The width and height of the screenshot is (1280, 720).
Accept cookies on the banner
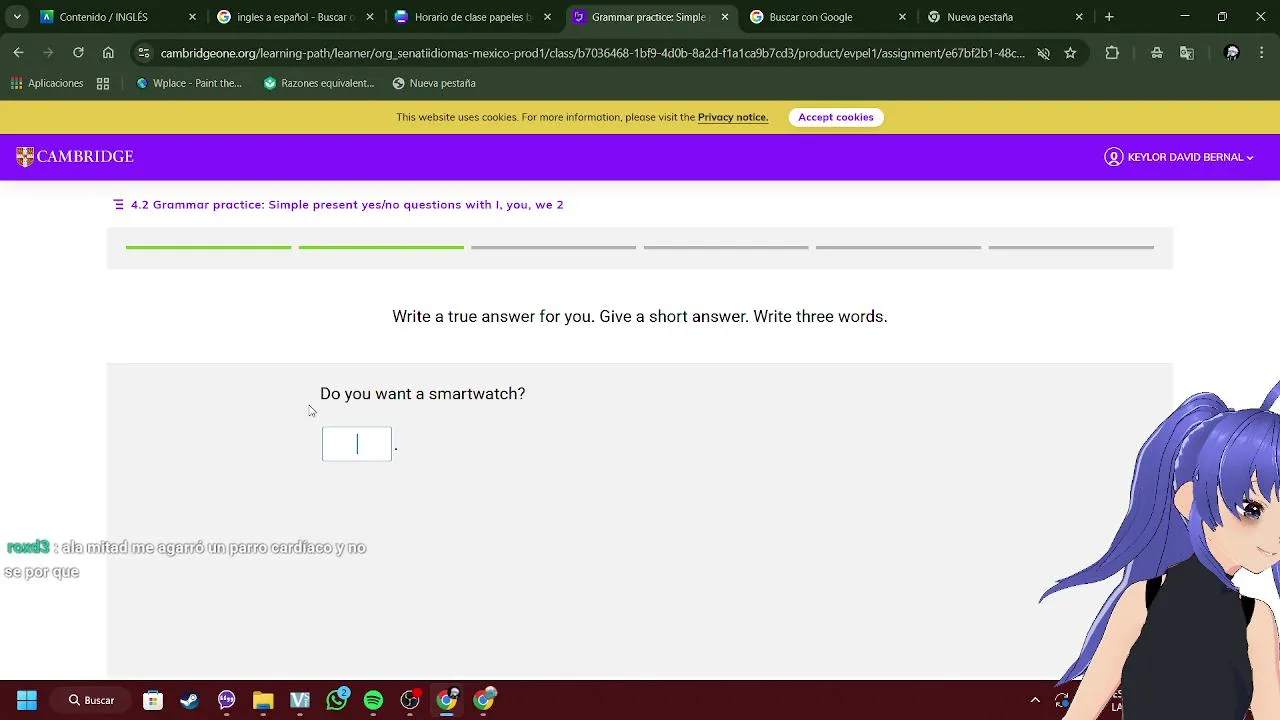point(836,117)
